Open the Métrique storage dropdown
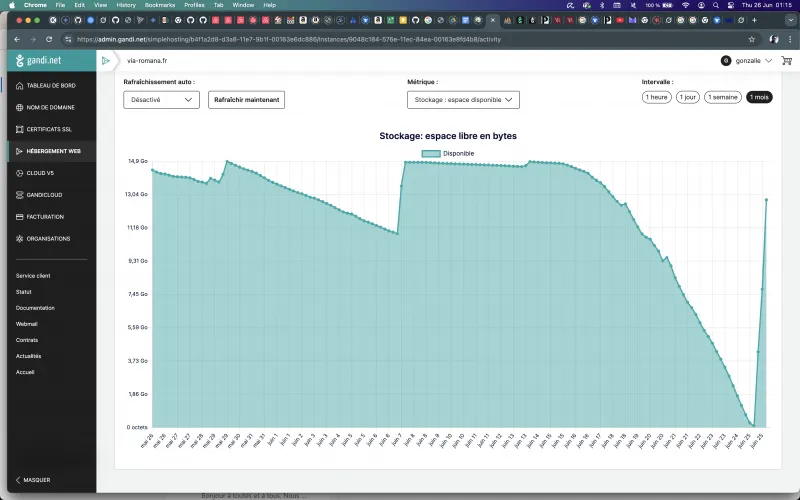 463,99
